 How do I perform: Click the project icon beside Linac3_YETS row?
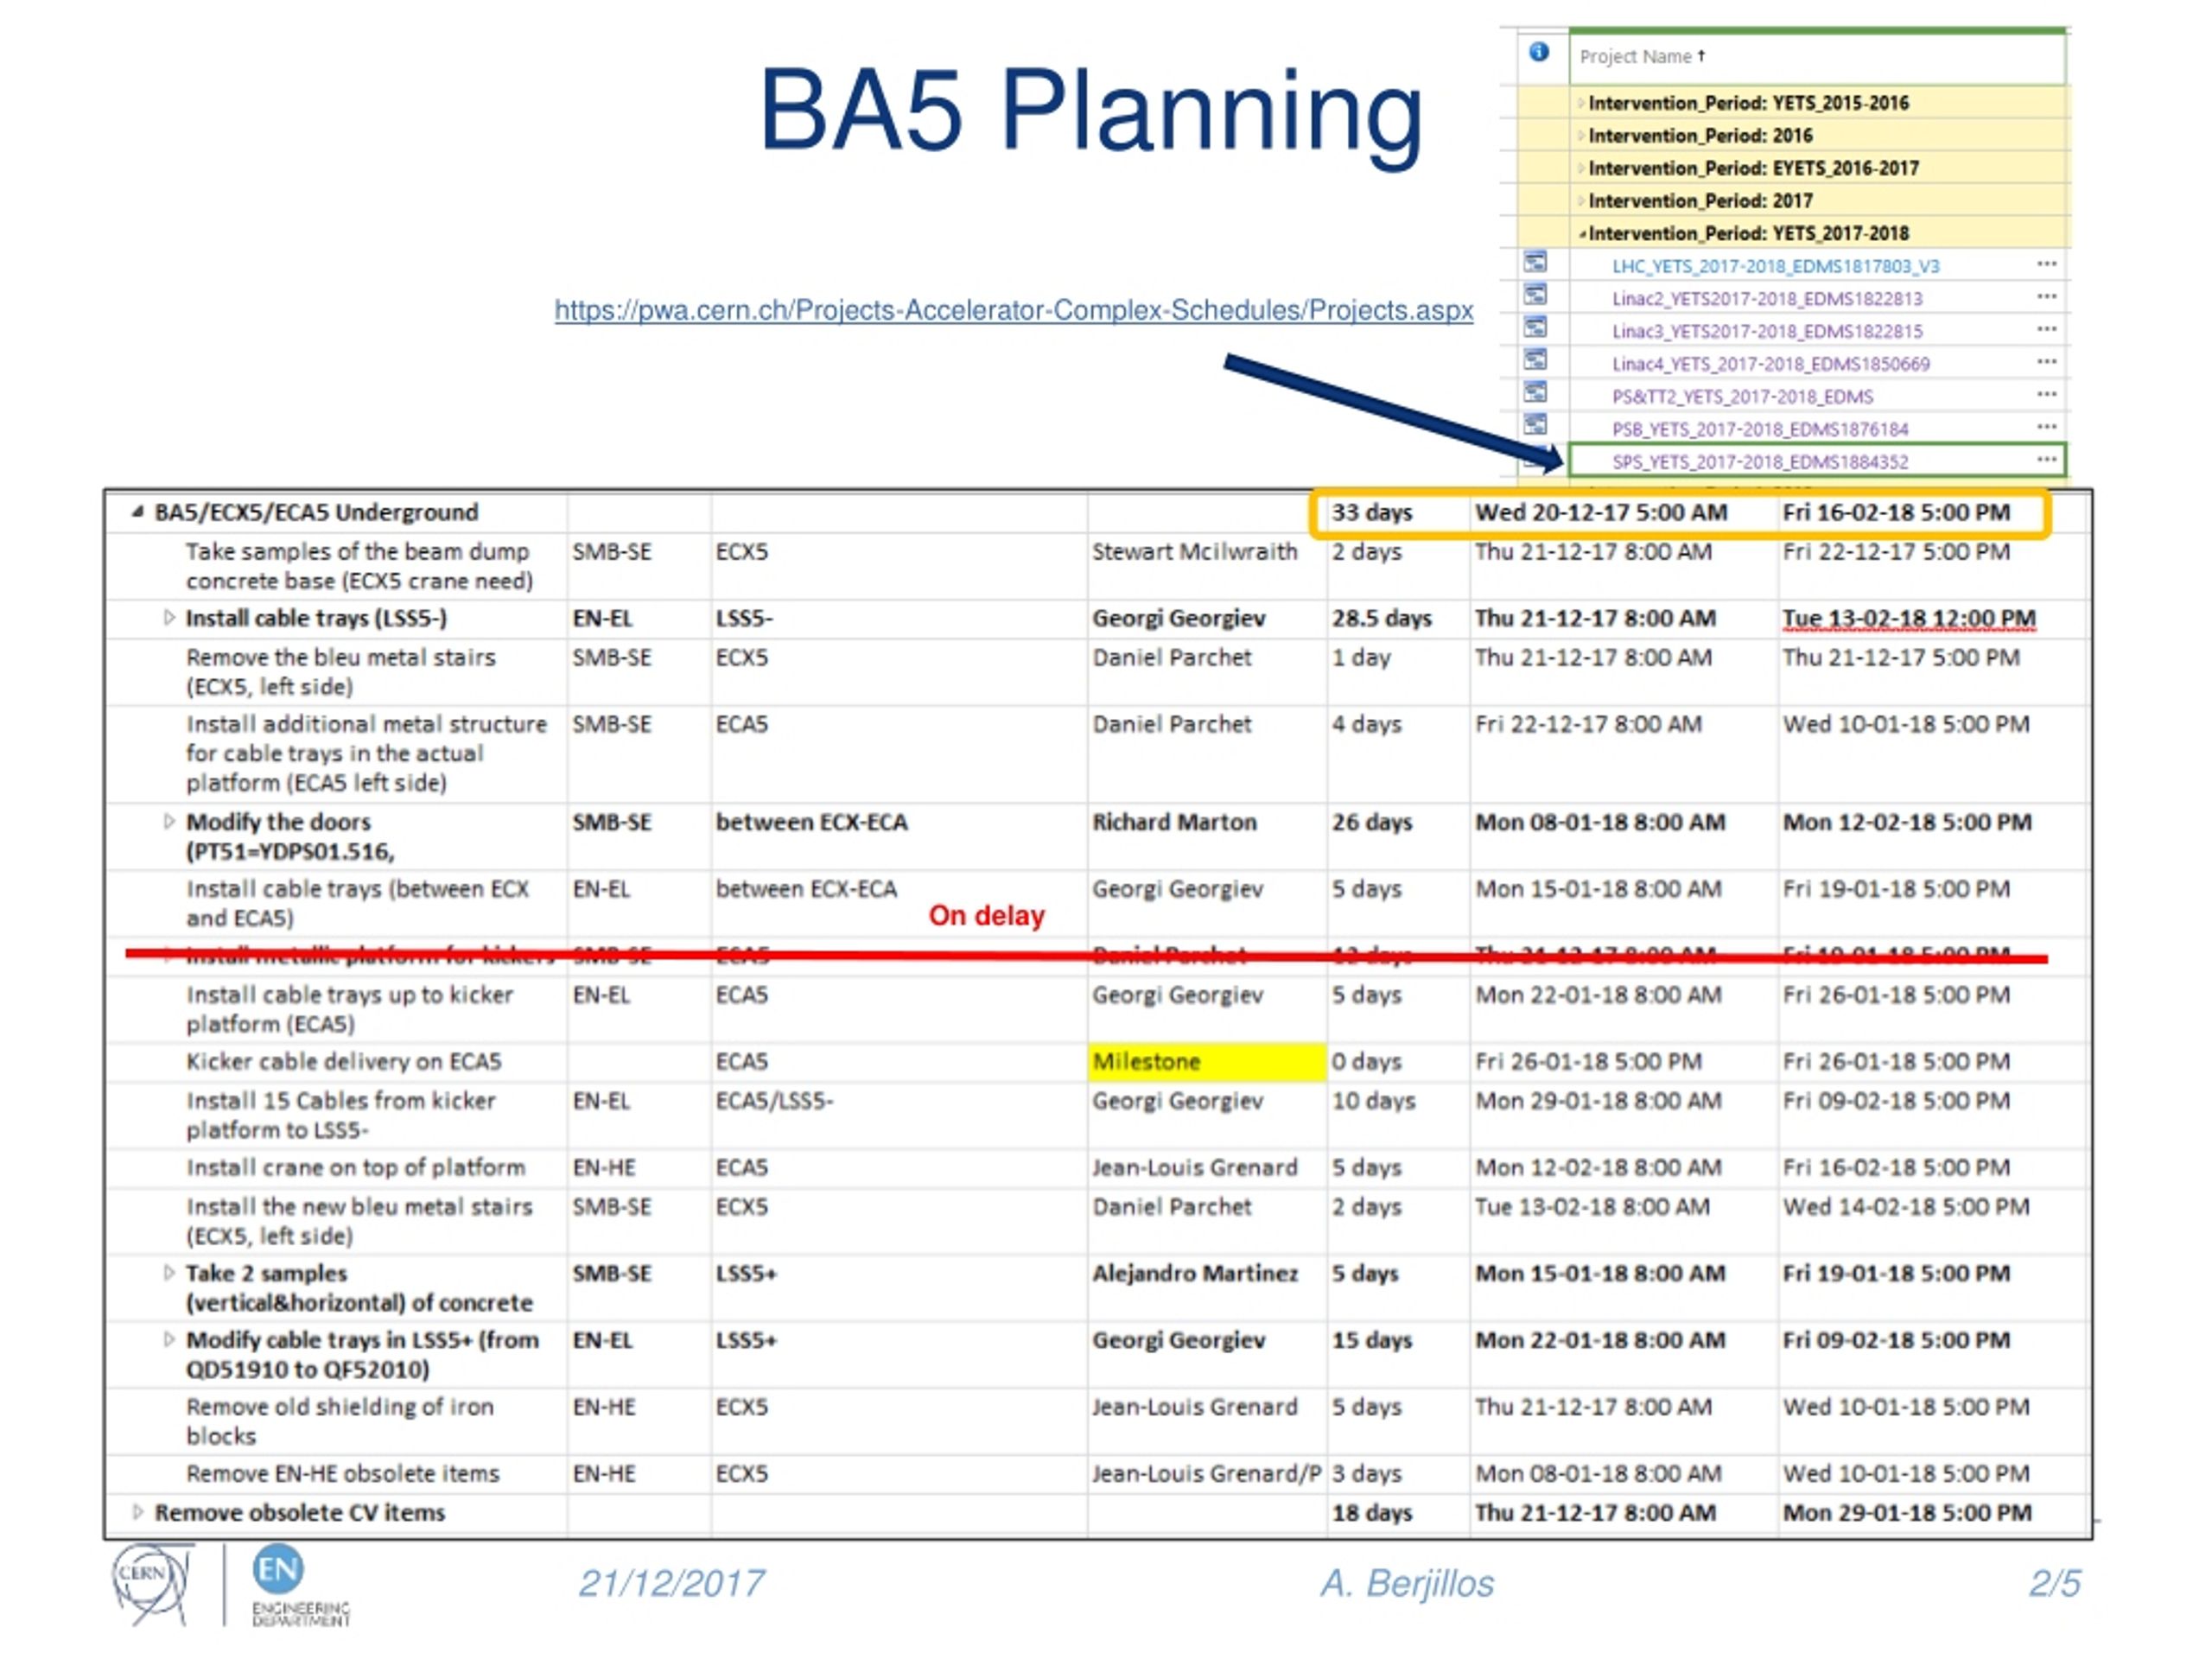point(1535,327)
